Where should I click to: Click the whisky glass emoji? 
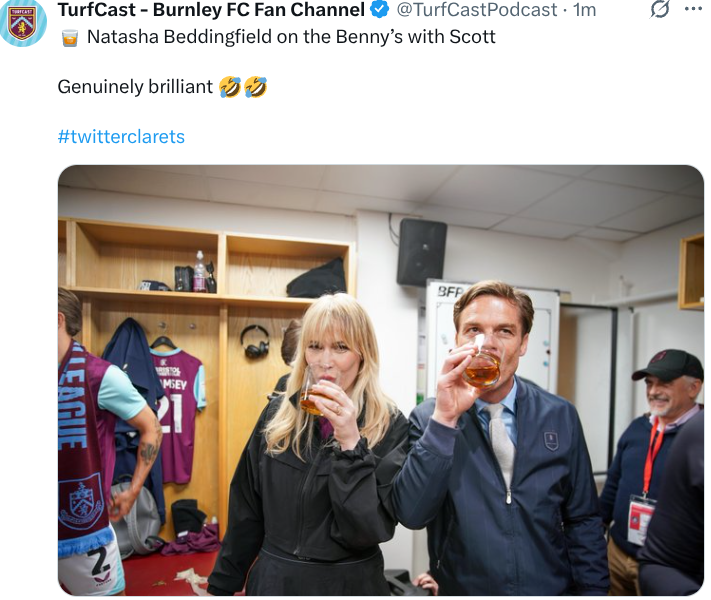pyautogui.click(x=68, y=37)
